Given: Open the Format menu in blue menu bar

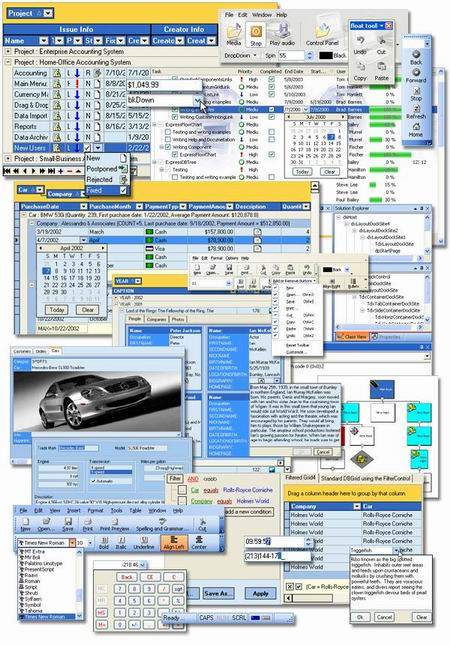Looking at the screenshot, I should point(95,510).
